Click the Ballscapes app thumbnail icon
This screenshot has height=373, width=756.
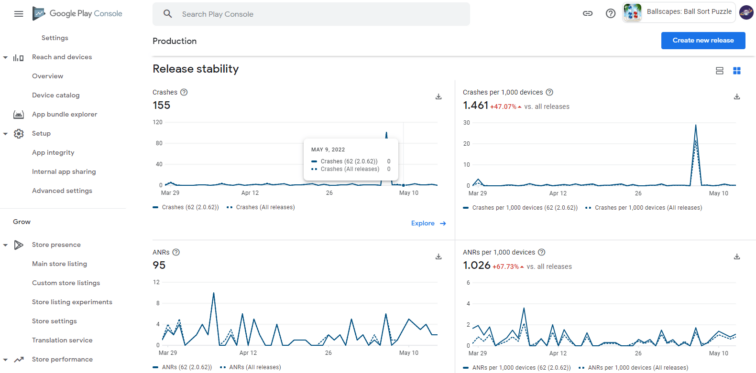(x=632, y=13)
